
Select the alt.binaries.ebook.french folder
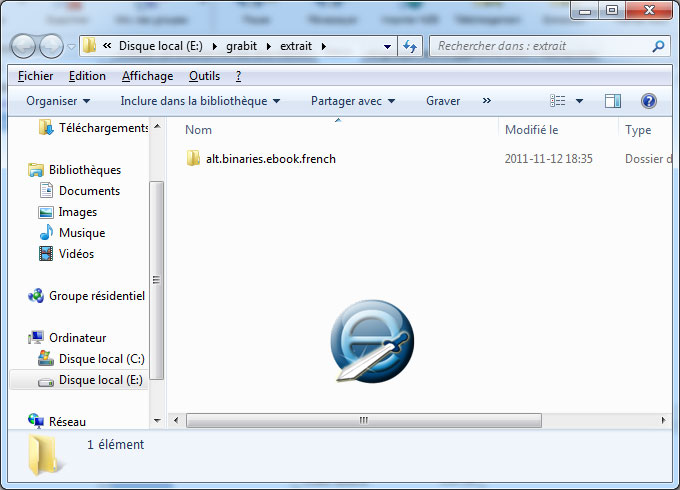click(271, 159)
